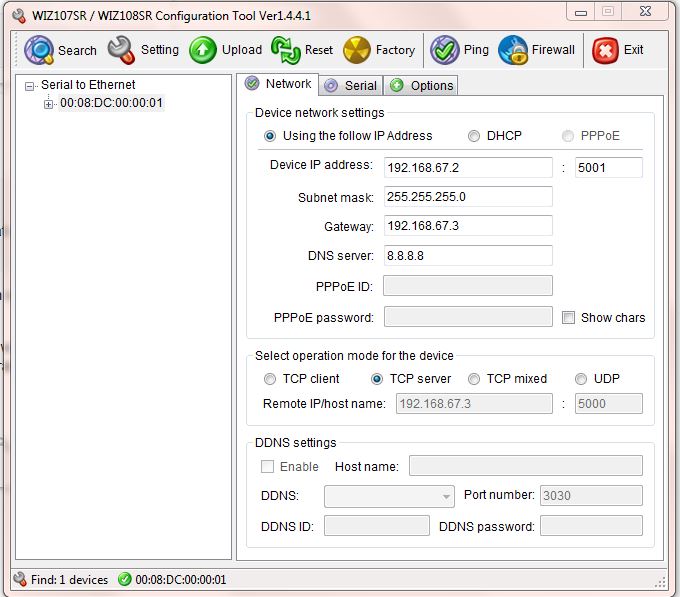680x597 pixels.
Task: Switch to the Serial tab
Action: point(351,85)
